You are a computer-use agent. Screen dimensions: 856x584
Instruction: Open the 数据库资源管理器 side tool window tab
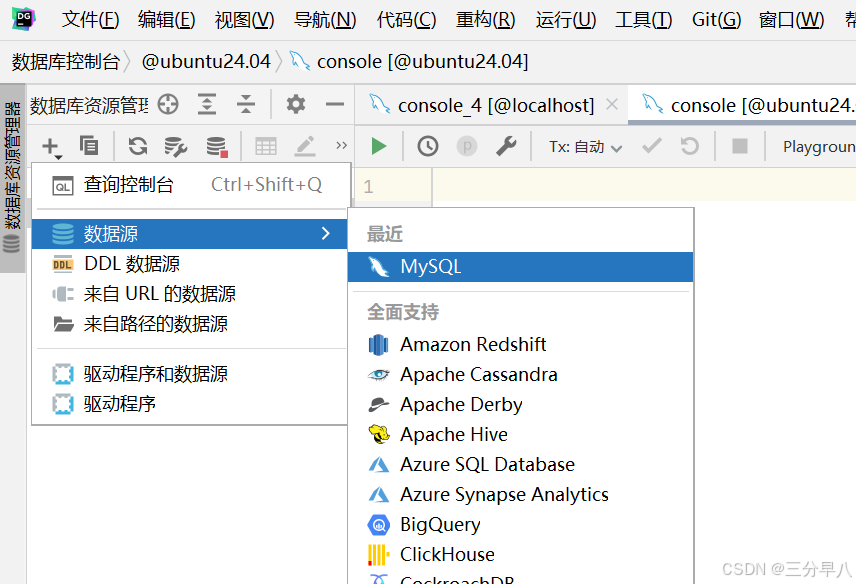12,177
